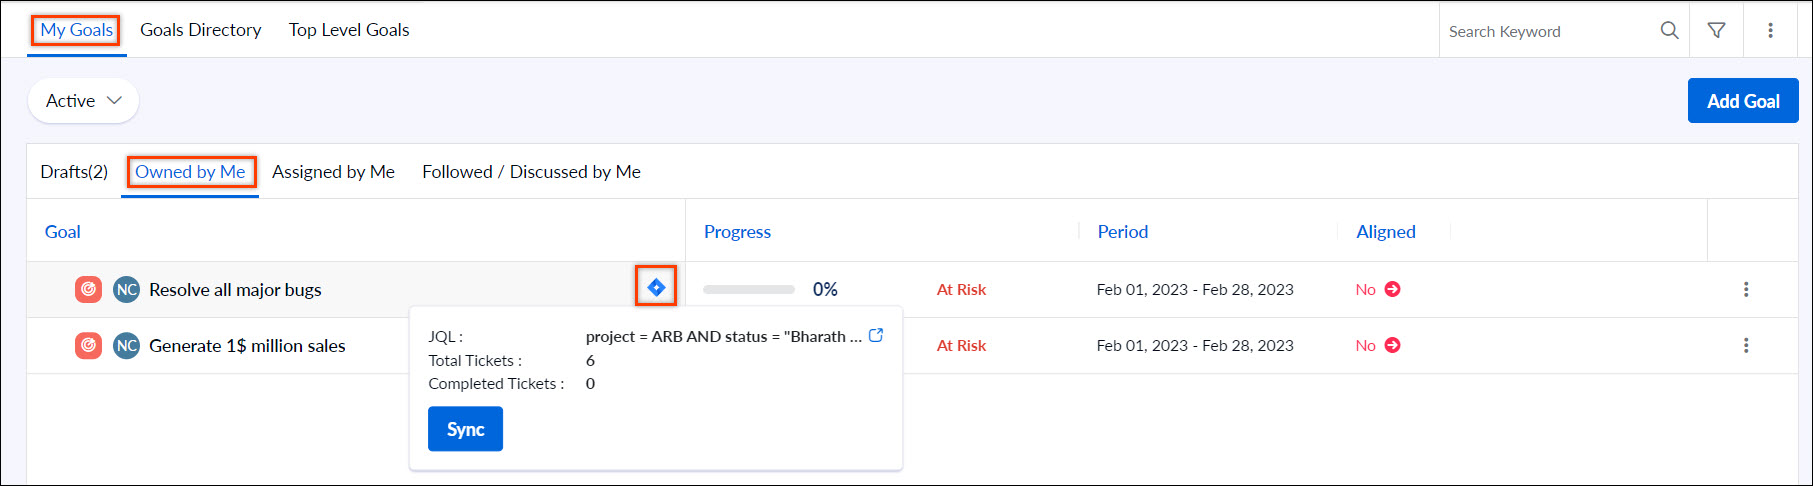Click red arrow beside Aligned No in first row
Image resolution: width=1813 pixels, height=486 pixels.
click(1392, 289)
